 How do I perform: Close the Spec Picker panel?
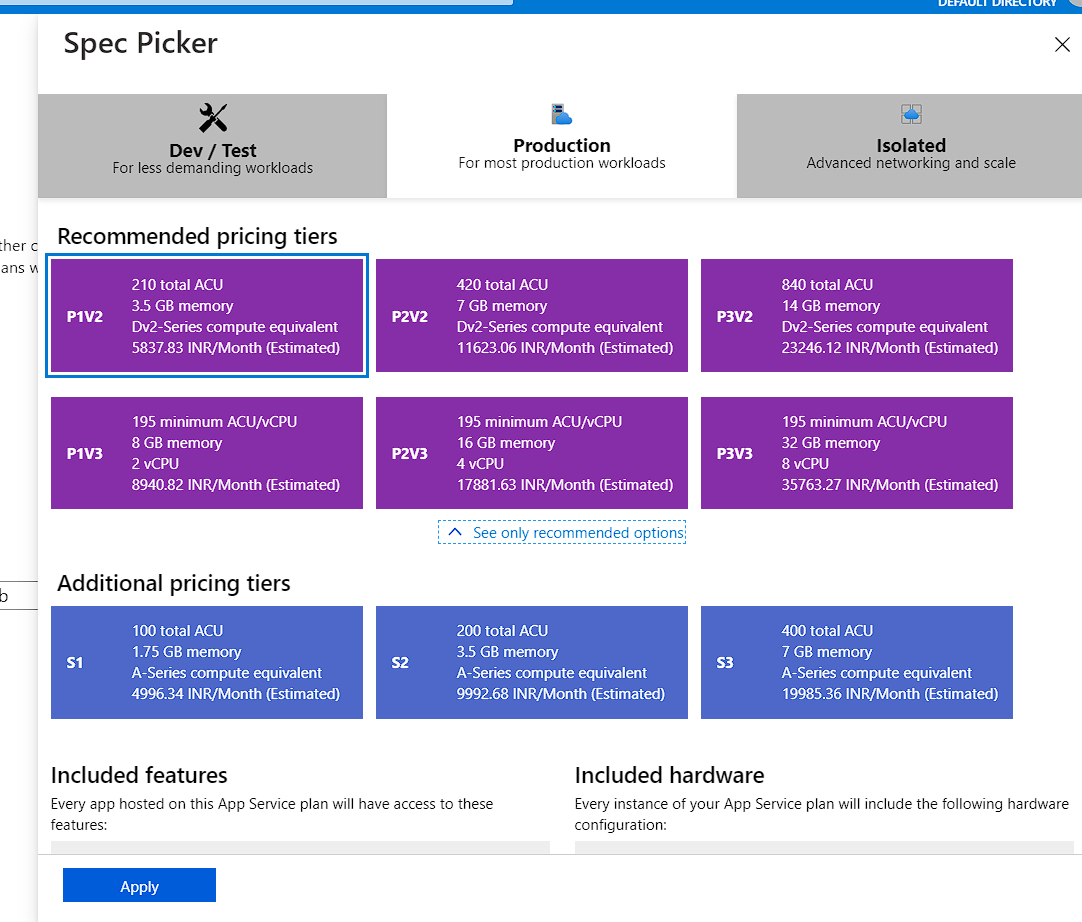coord(1062,45)
